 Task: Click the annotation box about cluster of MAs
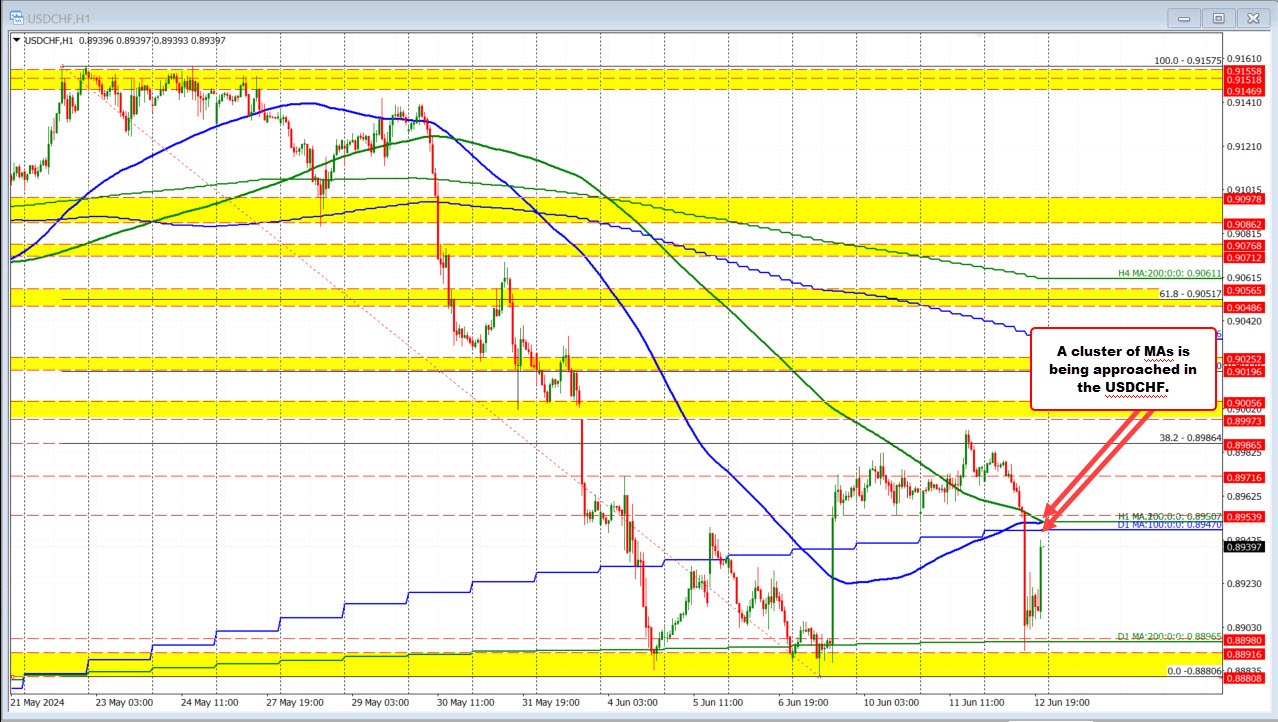(1122, 369)
